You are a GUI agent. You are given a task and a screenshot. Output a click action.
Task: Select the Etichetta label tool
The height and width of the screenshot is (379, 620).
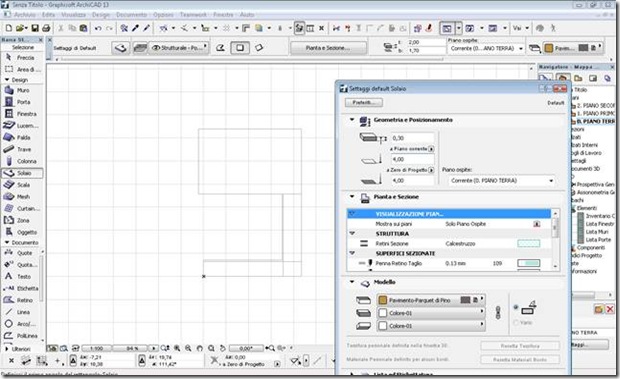(21, 288)
